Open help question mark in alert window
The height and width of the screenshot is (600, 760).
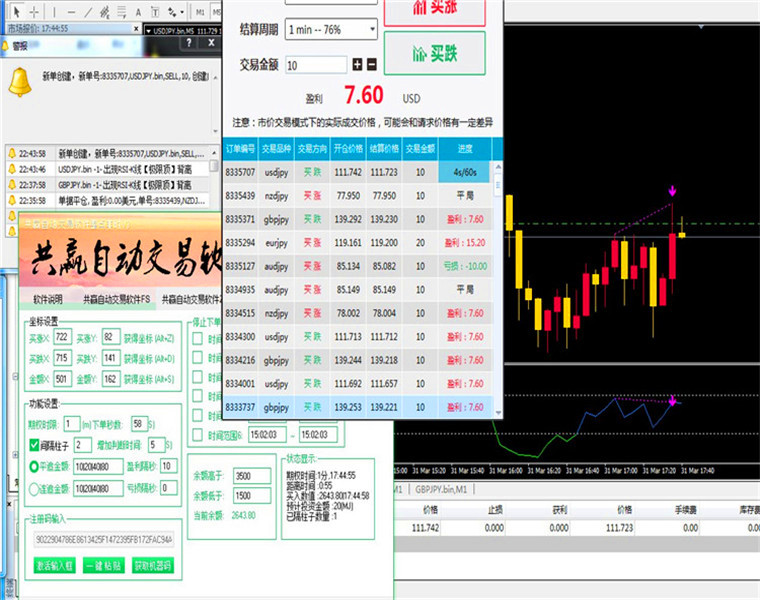(x=189, y=43)
